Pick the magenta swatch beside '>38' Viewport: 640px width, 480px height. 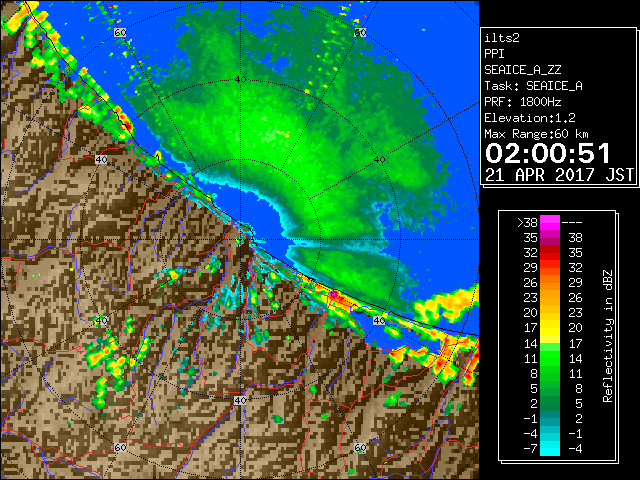click(550, 222)
